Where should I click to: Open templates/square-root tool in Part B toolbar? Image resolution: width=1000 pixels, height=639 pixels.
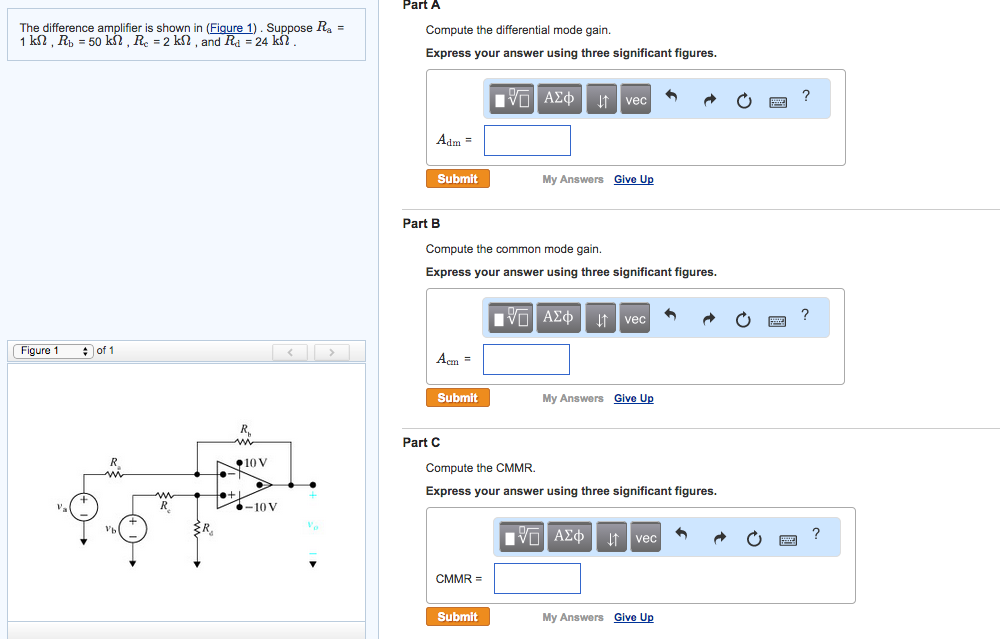coord(511,318)
